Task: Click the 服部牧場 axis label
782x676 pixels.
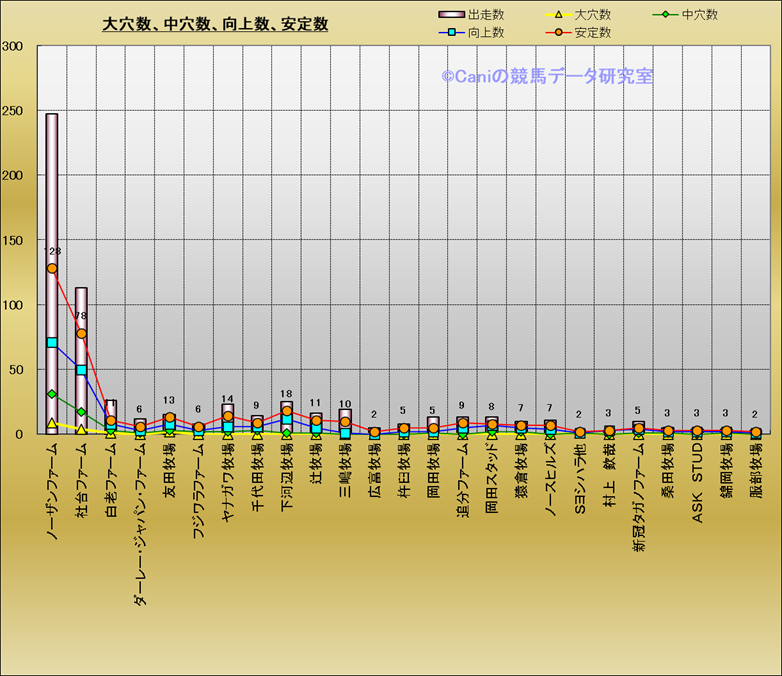Action: click(x=756, y=472)
